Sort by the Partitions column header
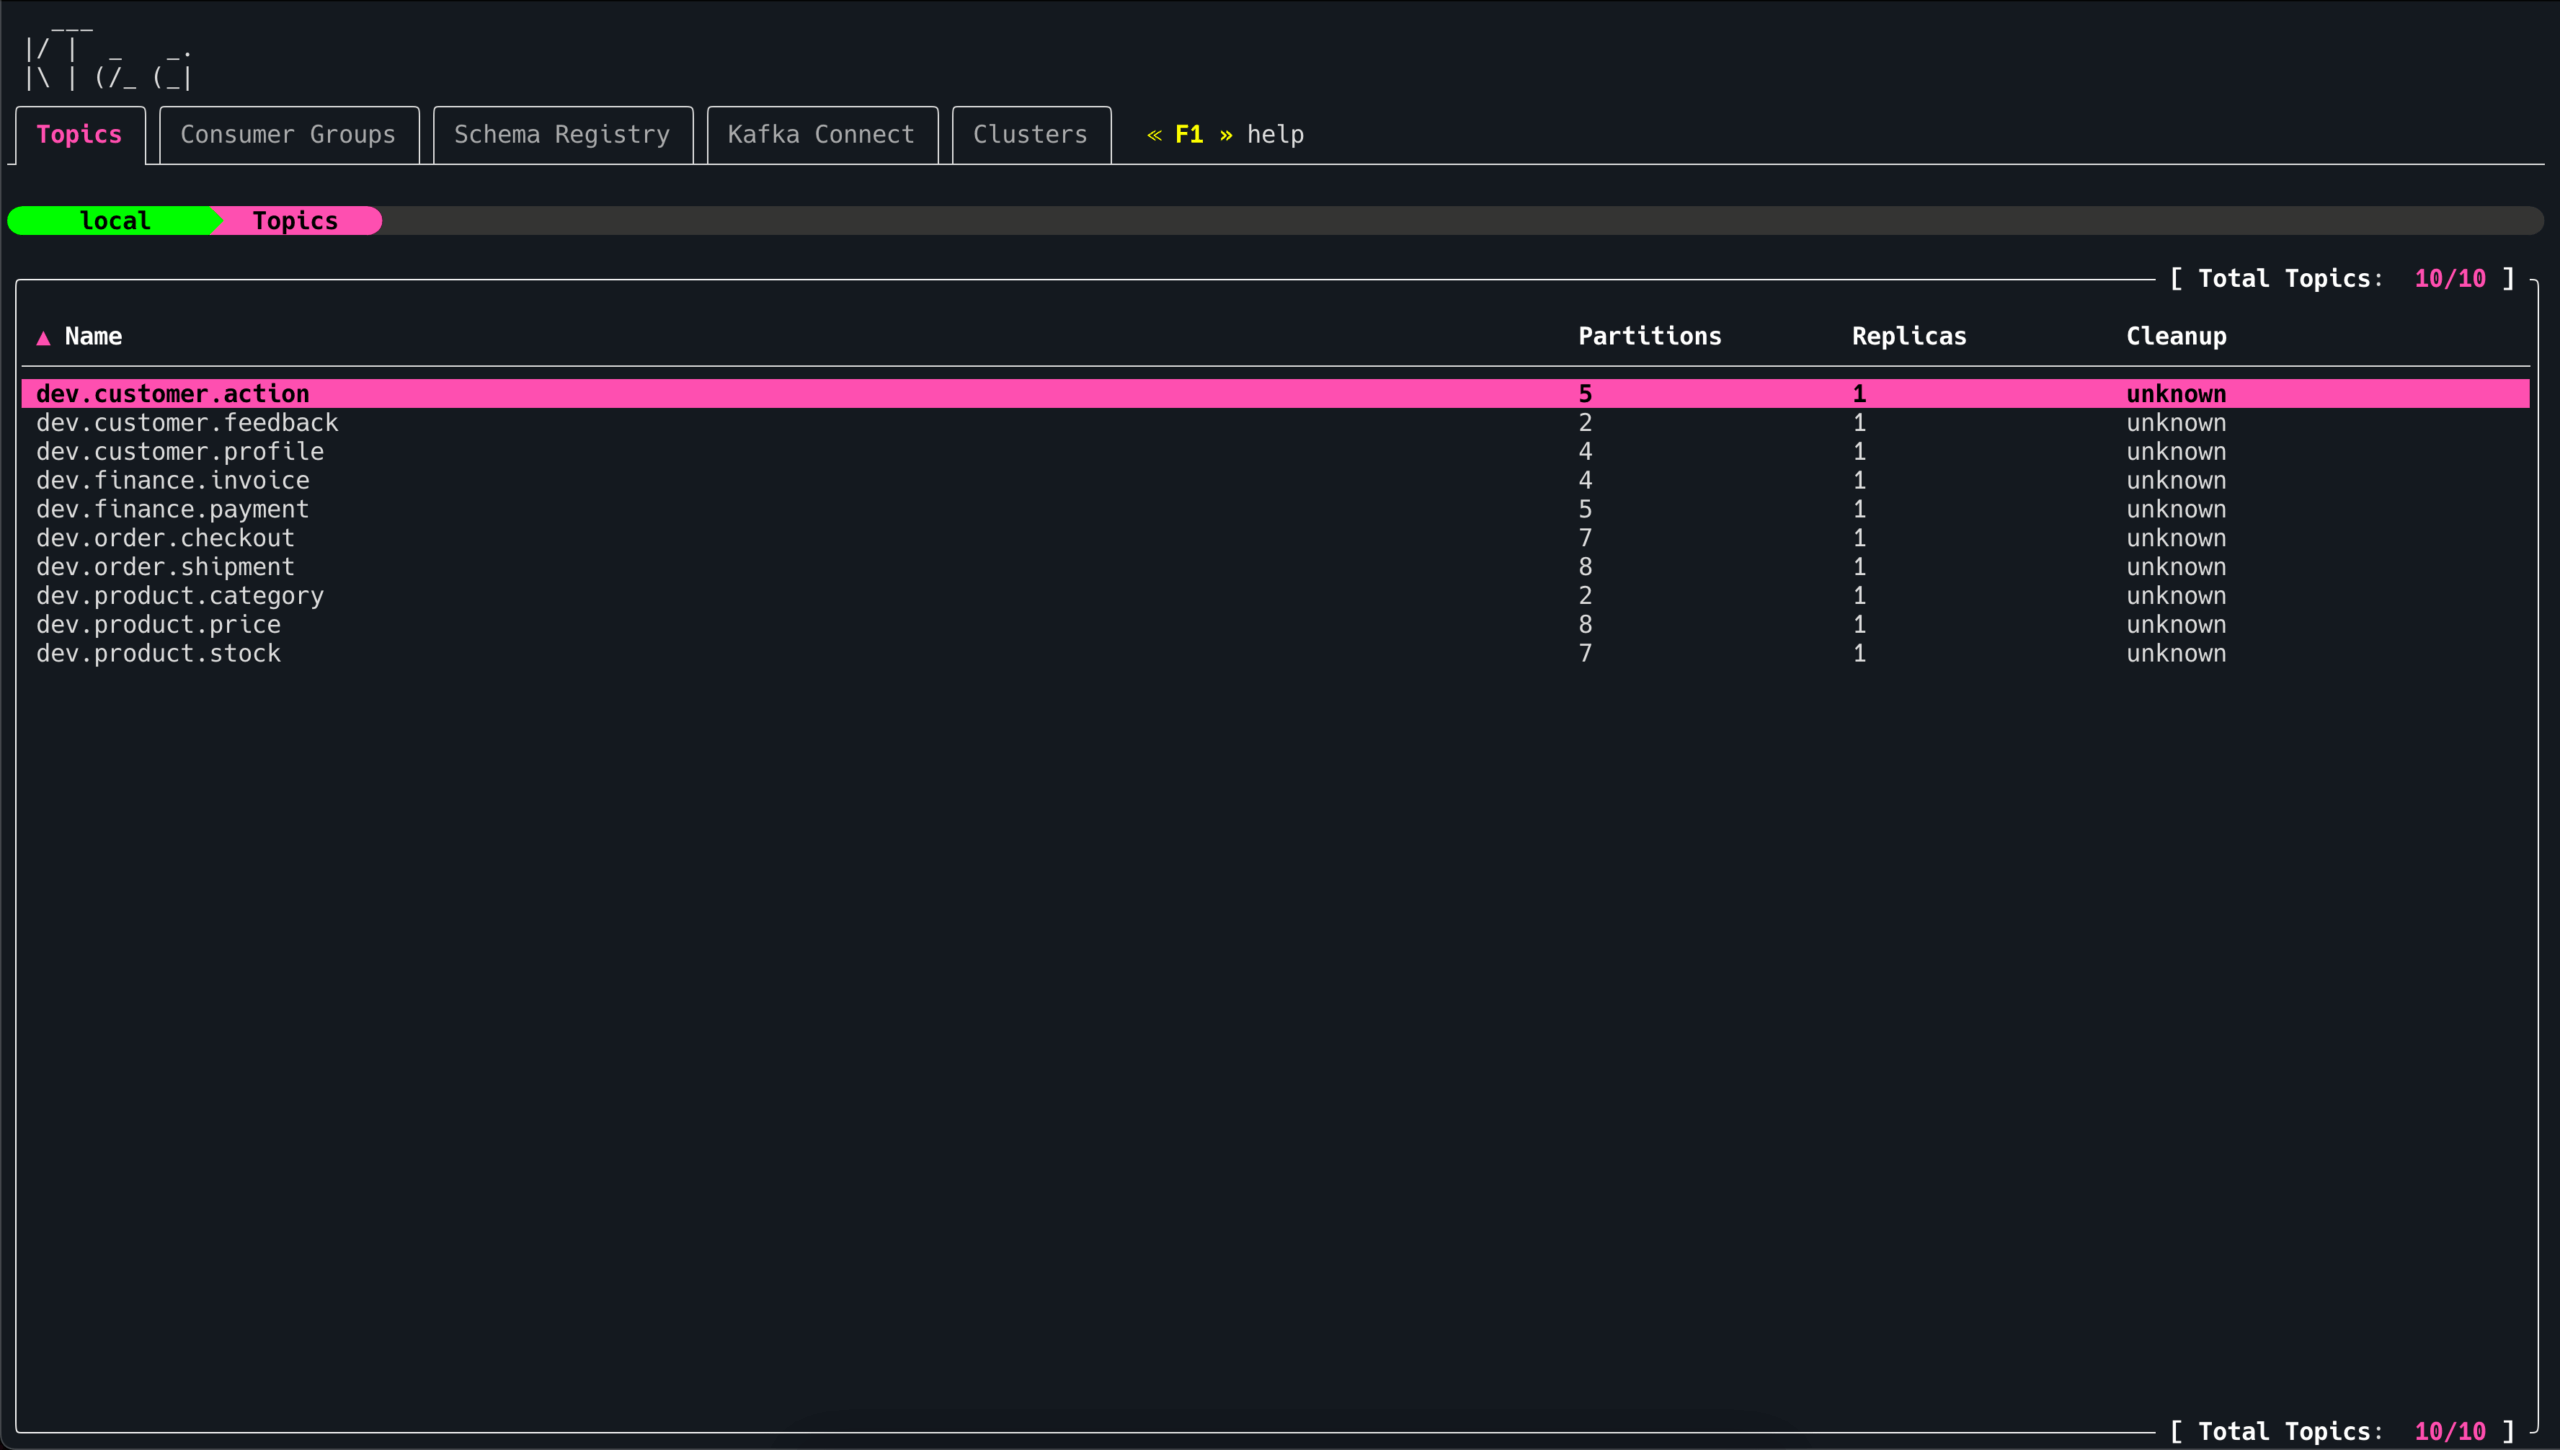Viewport: 2560px width, 1450px height. [1649, 337]
